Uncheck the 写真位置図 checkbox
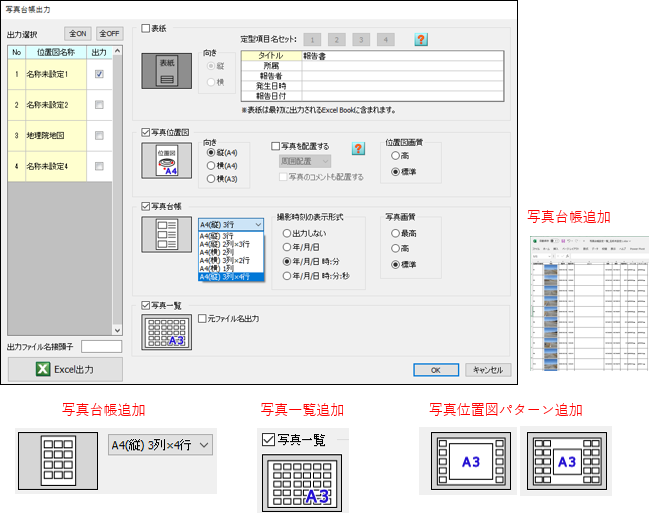 146,132
